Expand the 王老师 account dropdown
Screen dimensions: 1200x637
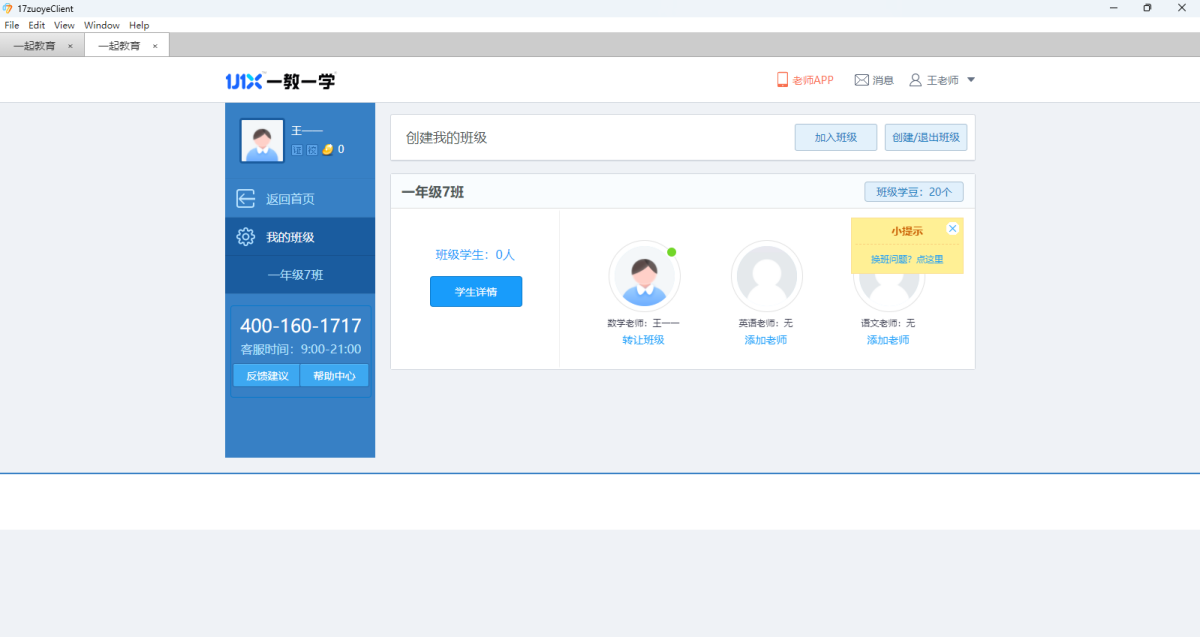pyautogui.click(x=970, y=80)
